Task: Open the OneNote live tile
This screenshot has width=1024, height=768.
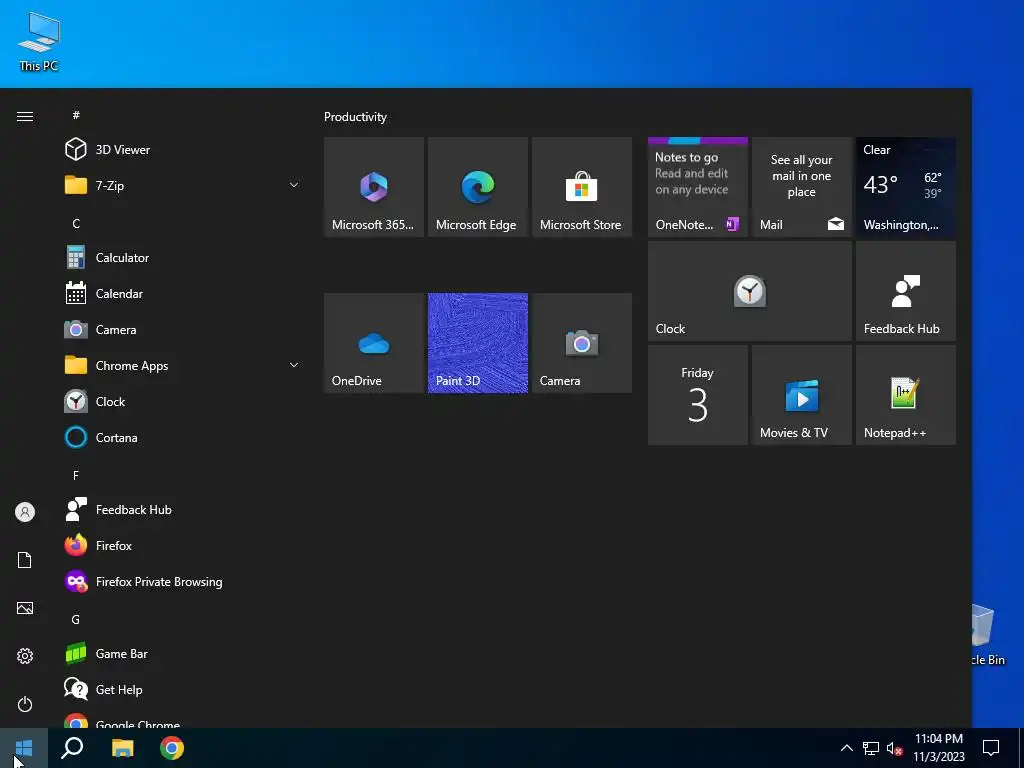Action: coord(697,187)
